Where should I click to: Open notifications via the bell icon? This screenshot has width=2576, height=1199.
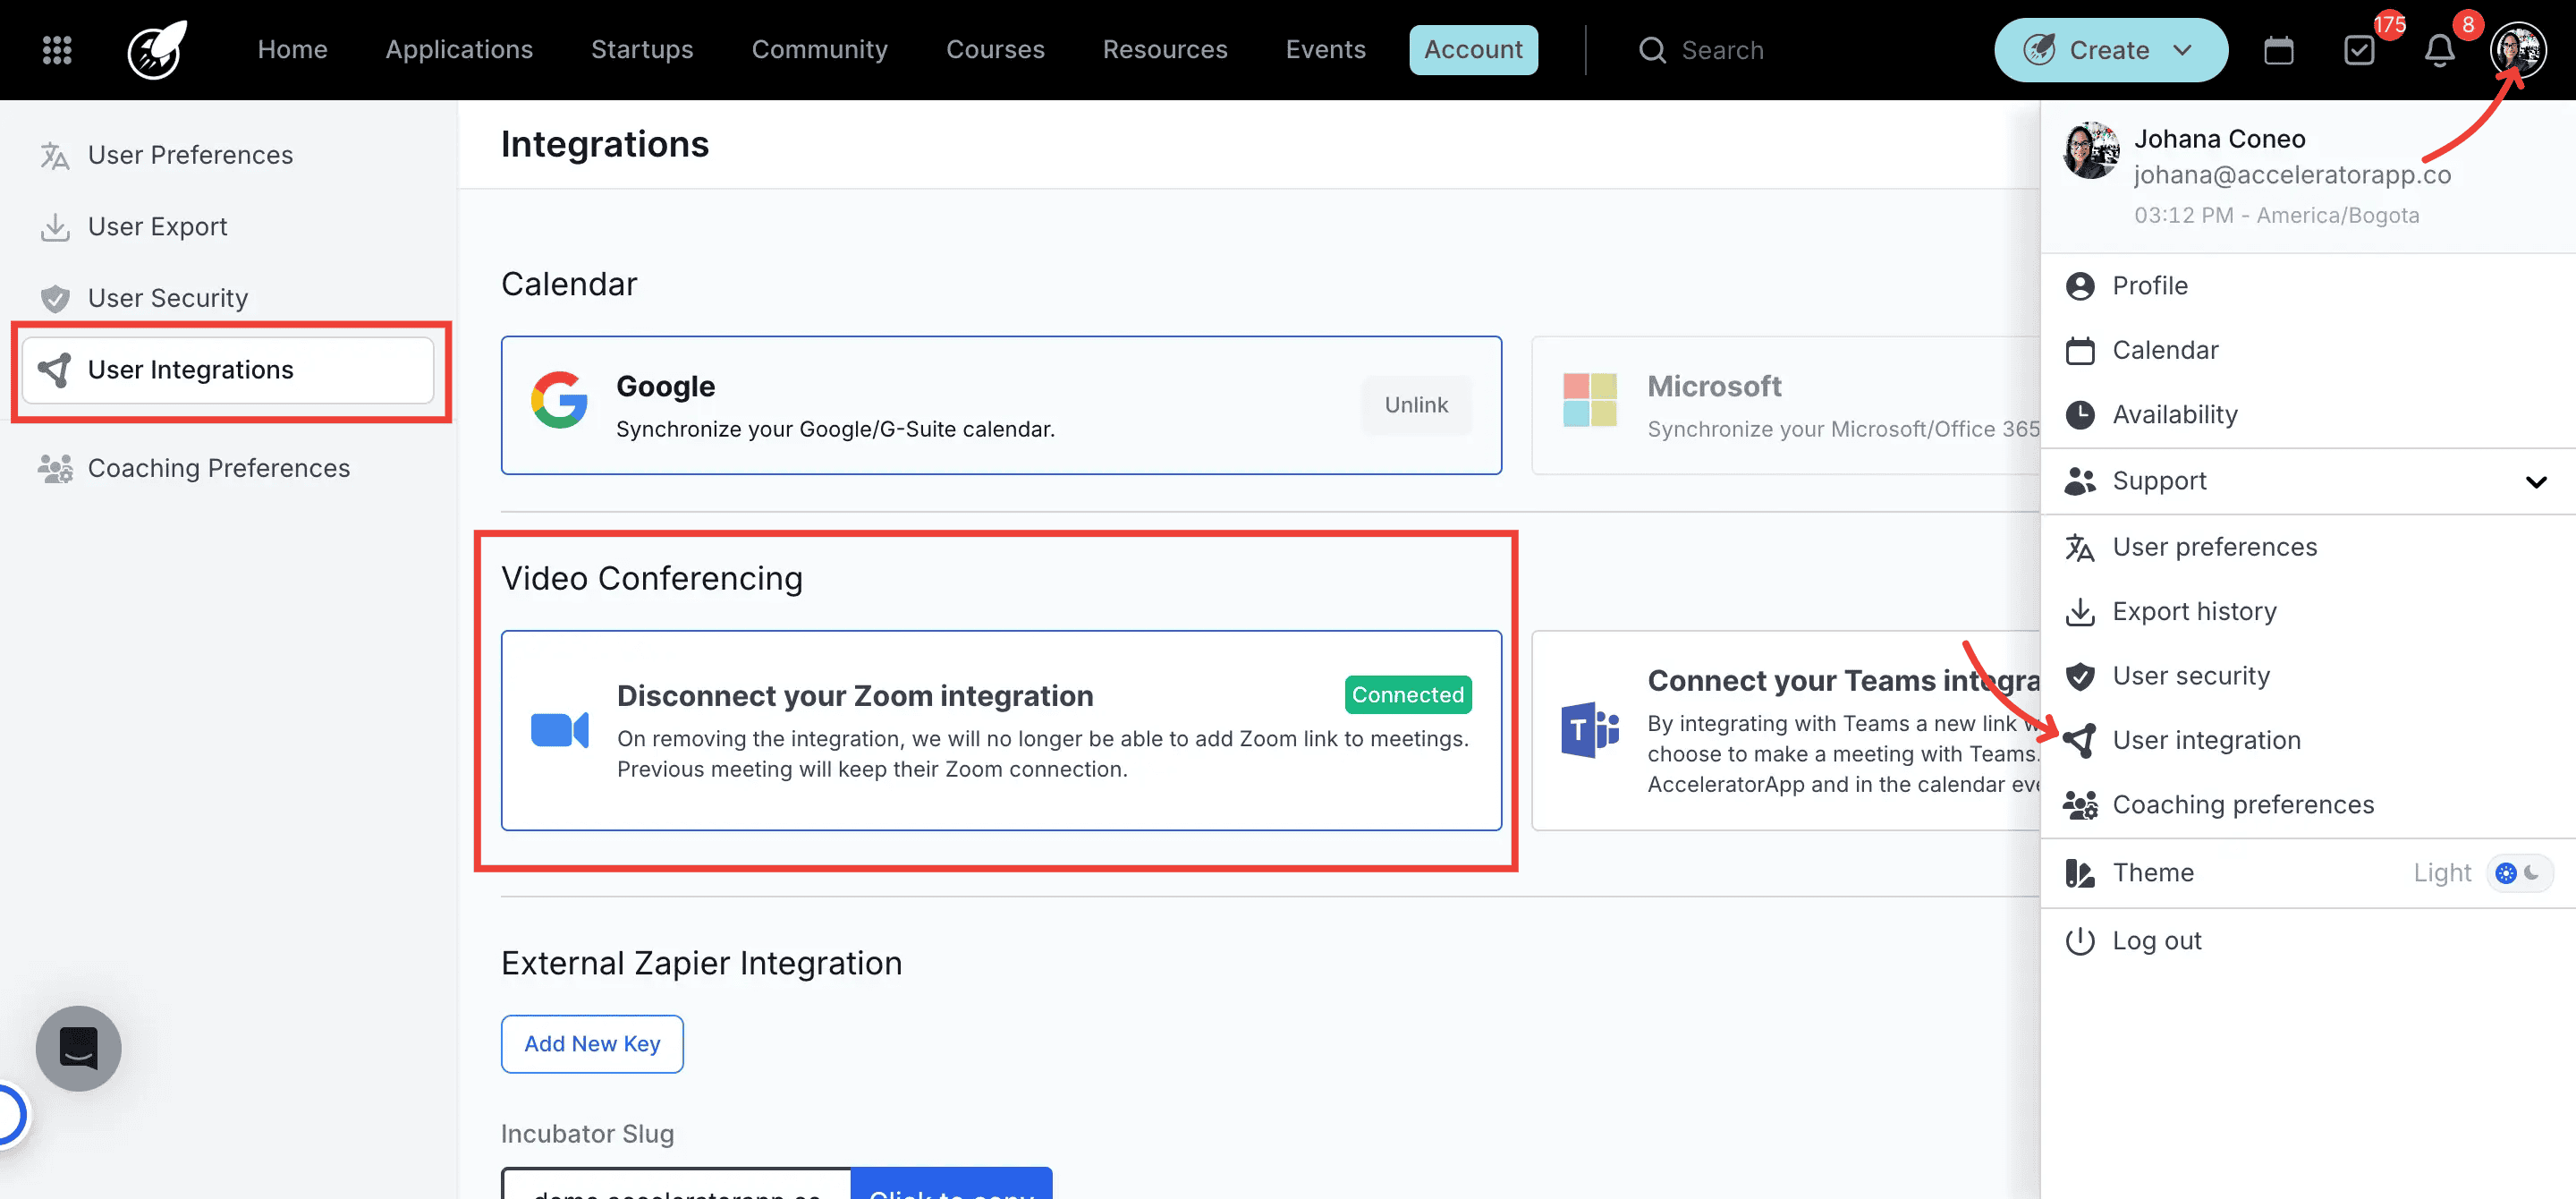(2440, 49)
